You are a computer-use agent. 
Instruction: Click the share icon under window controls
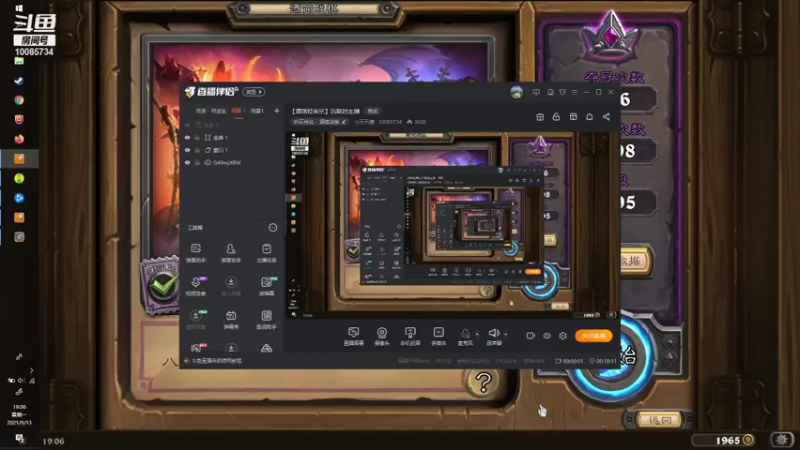[x=606, y=117]
